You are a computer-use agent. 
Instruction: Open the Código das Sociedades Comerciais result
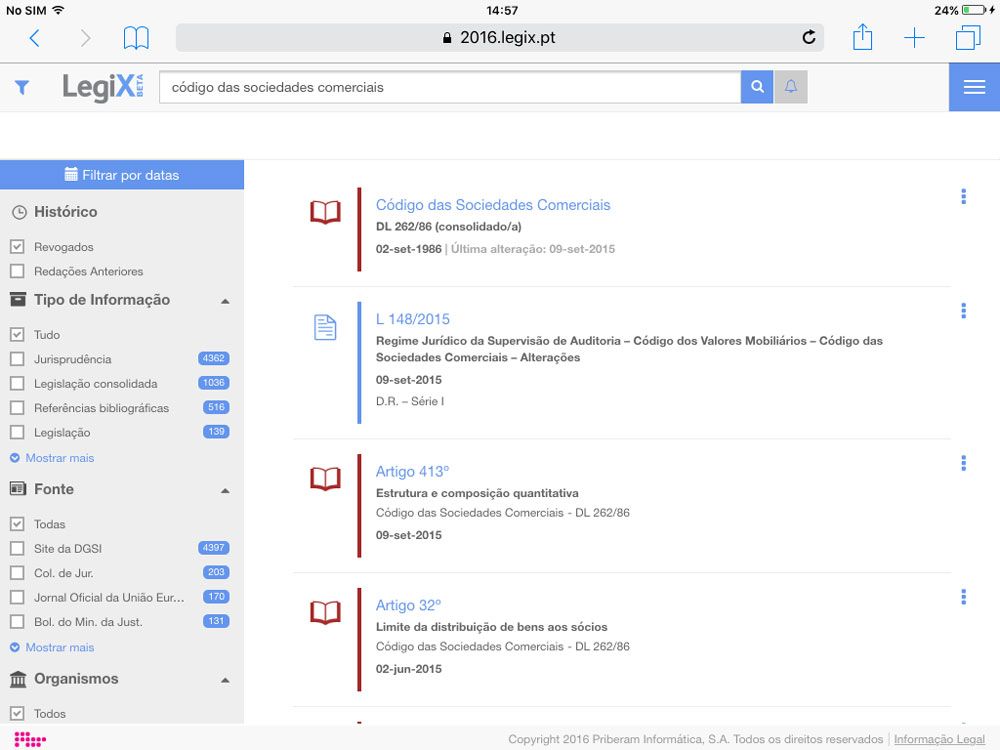[493, 204]
